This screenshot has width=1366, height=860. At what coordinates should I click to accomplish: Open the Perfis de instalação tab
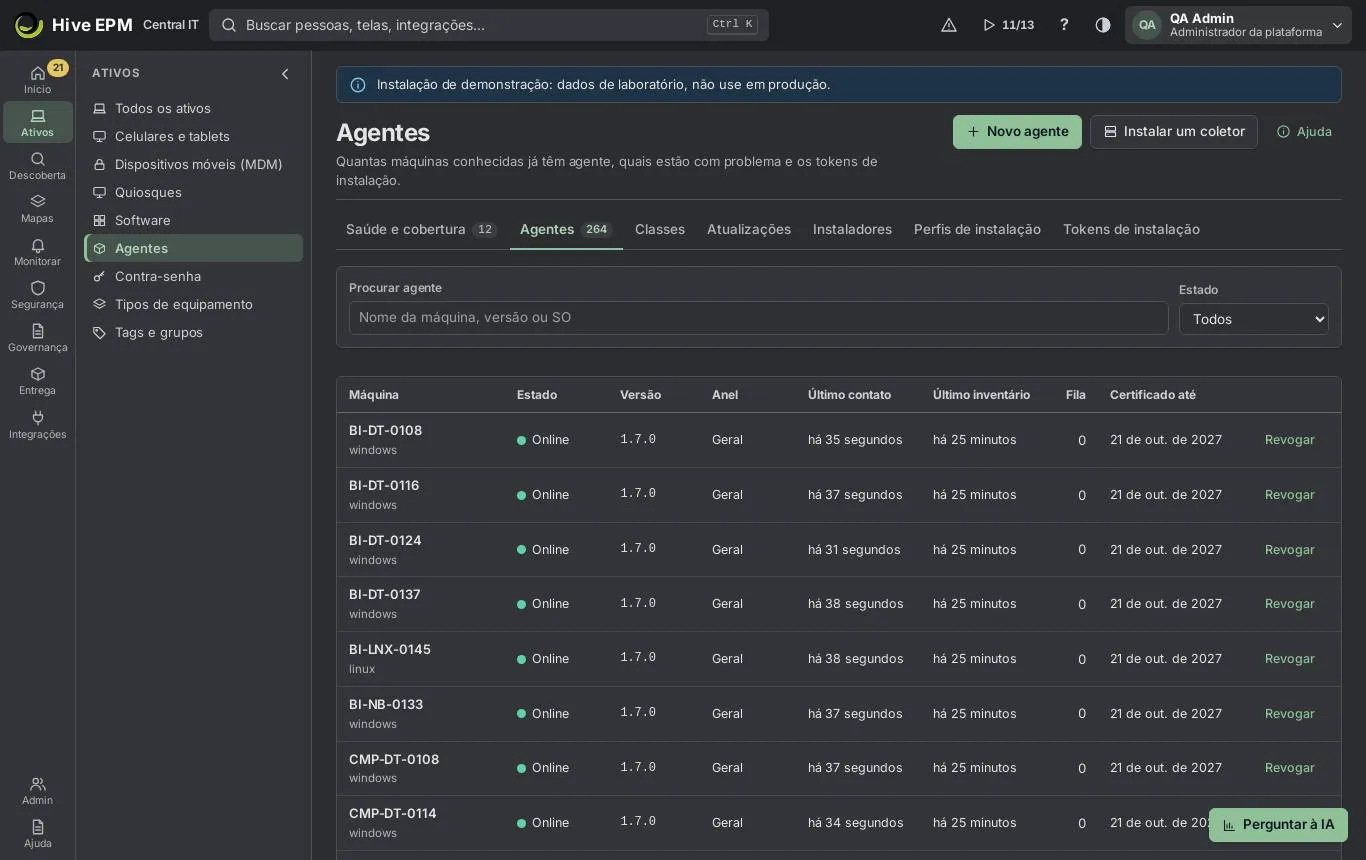[977, 229]
